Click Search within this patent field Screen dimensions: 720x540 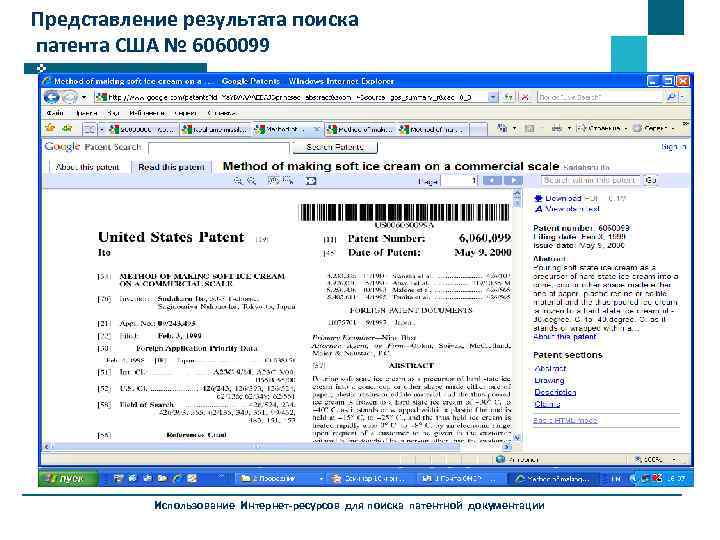coord(591,180)
